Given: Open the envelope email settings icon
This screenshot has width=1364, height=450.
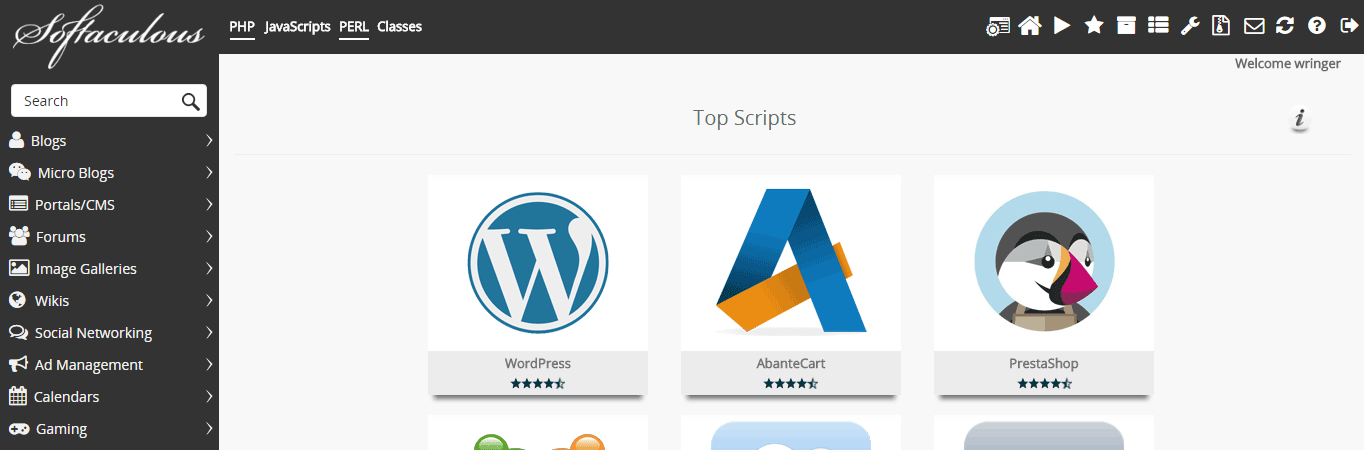Looking at the screenshot, I should (1254, 26).
